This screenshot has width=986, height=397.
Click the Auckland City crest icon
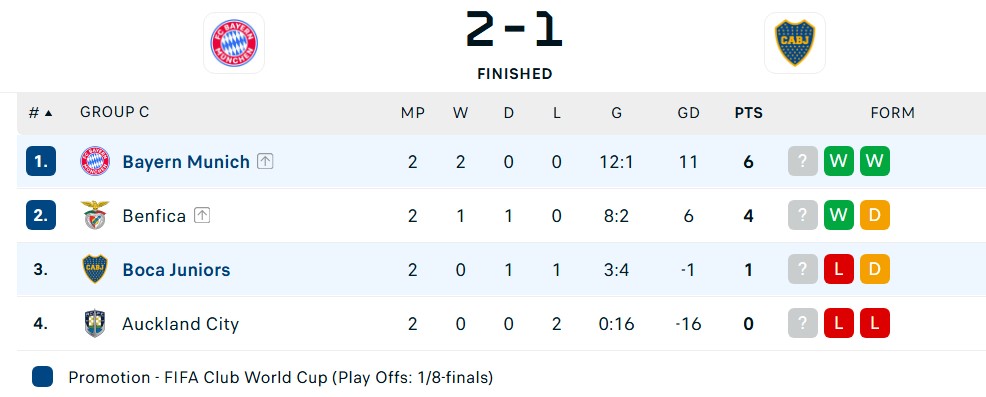tap(95, 323)
